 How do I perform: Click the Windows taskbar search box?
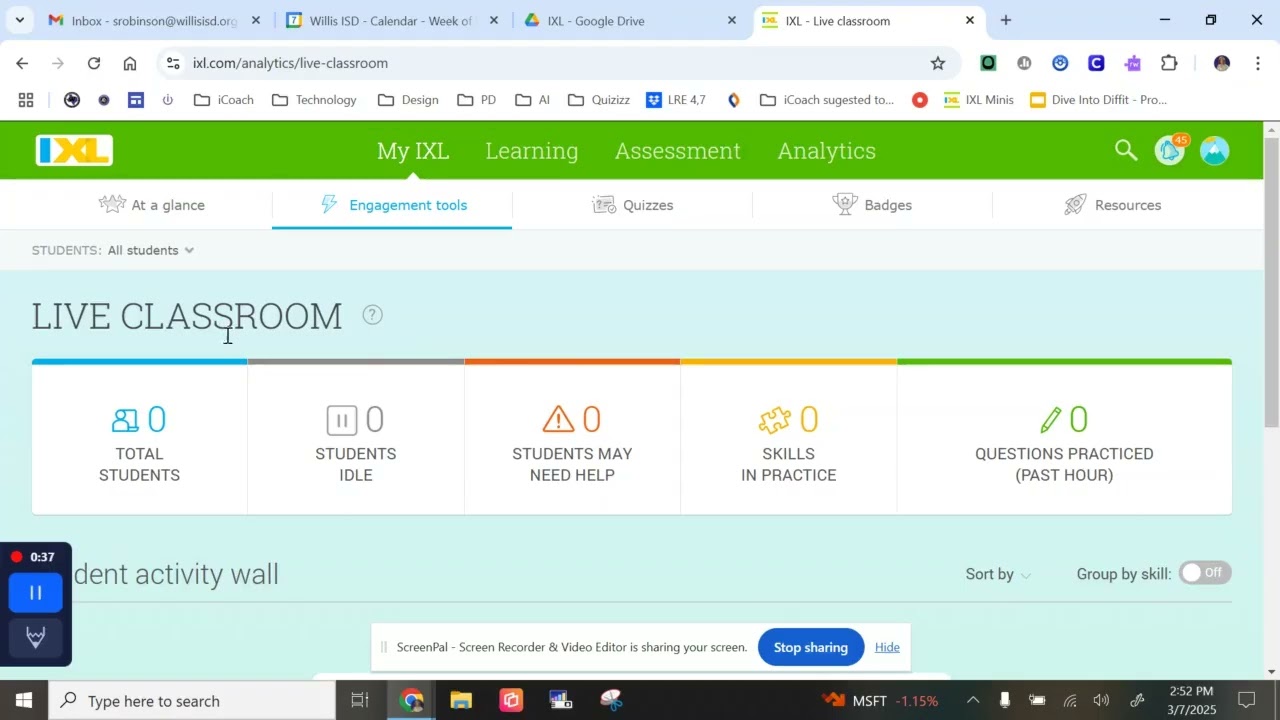192,700
